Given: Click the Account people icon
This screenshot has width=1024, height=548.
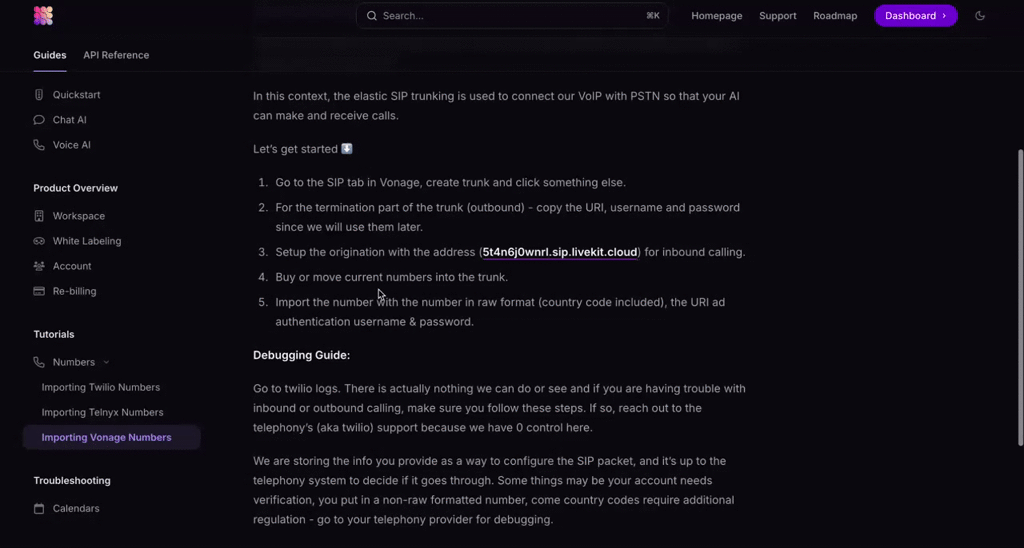Looking at the screenshot, I should point(39,266).
